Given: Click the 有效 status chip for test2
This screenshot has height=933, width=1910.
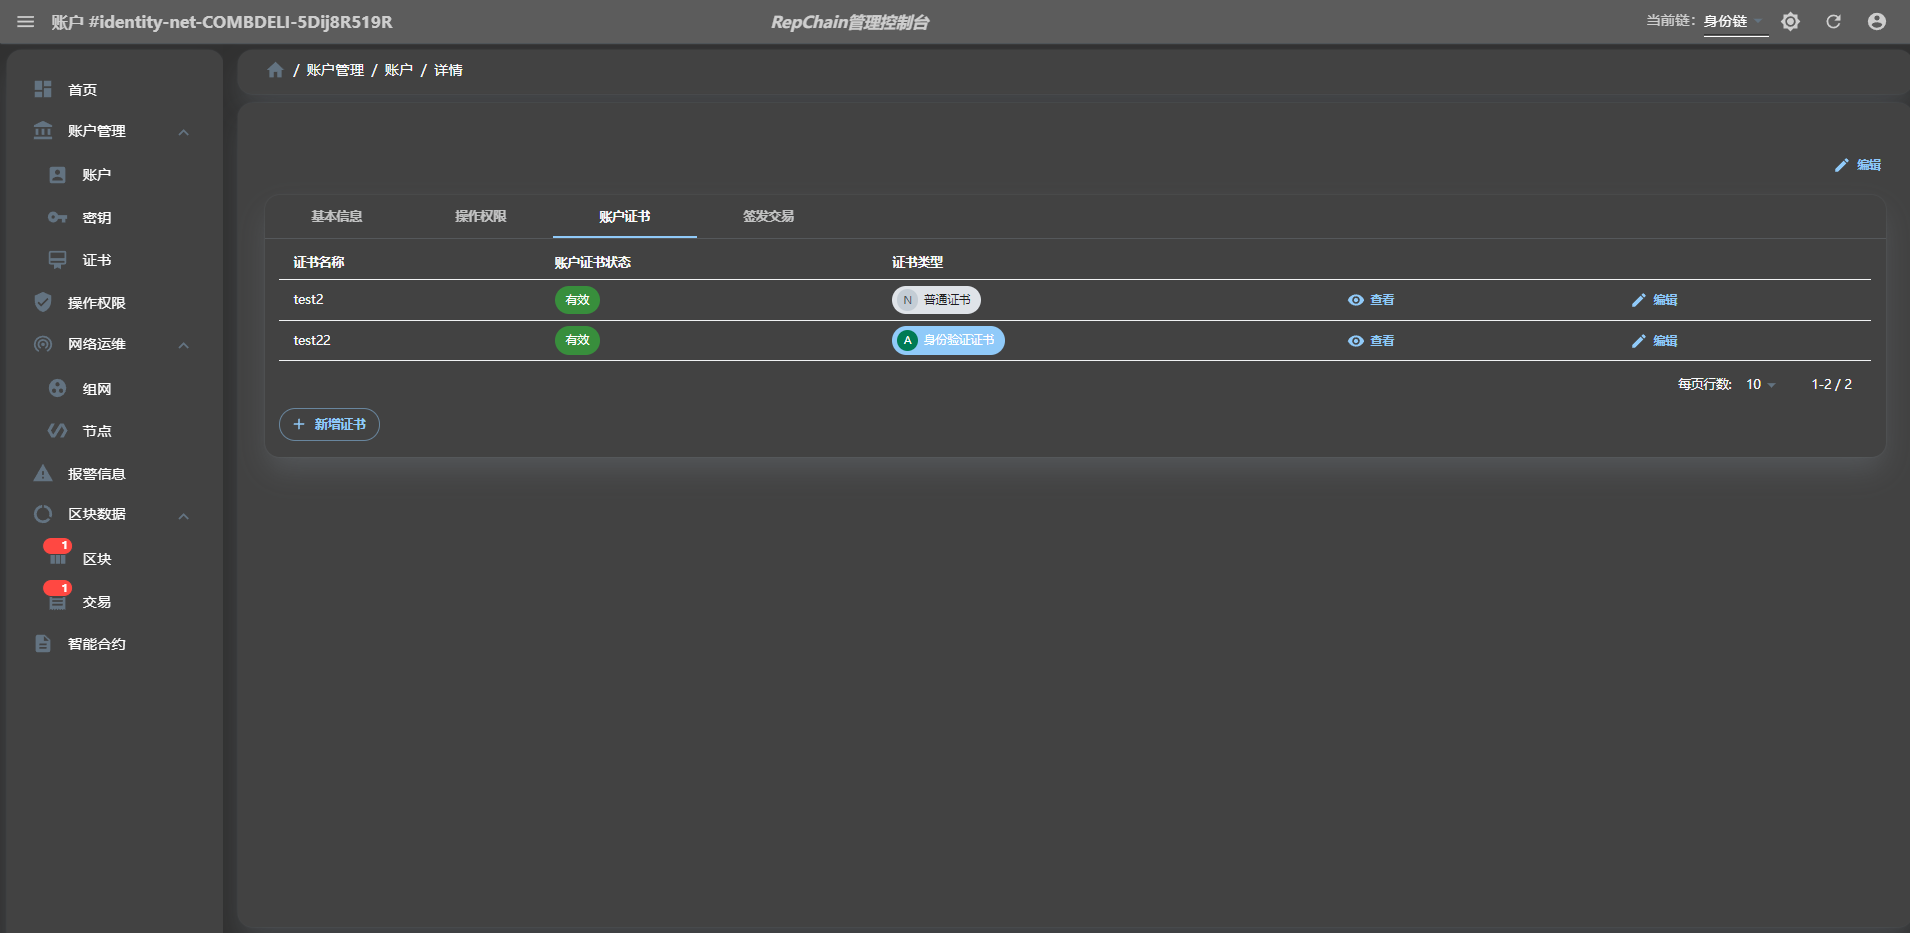Looking at the screenshot, I should point(577,300).
